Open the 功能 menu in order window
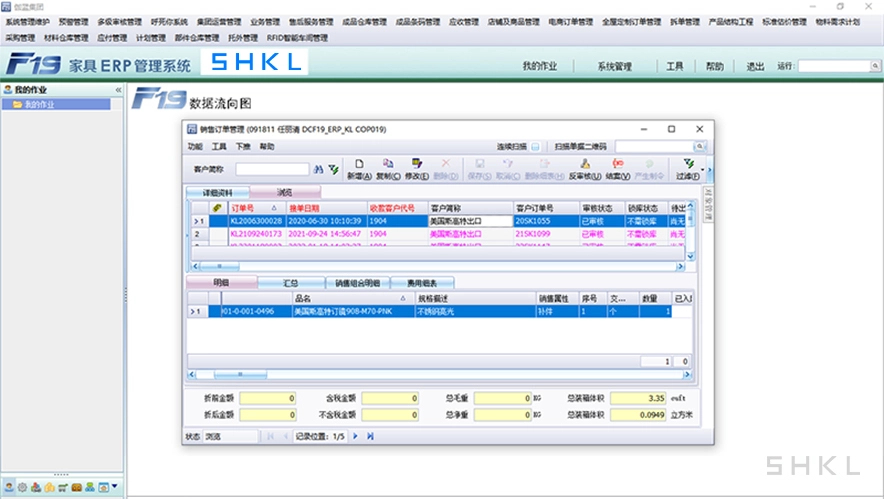This screenshot has height=499, width=884. [x=195, y=147]
